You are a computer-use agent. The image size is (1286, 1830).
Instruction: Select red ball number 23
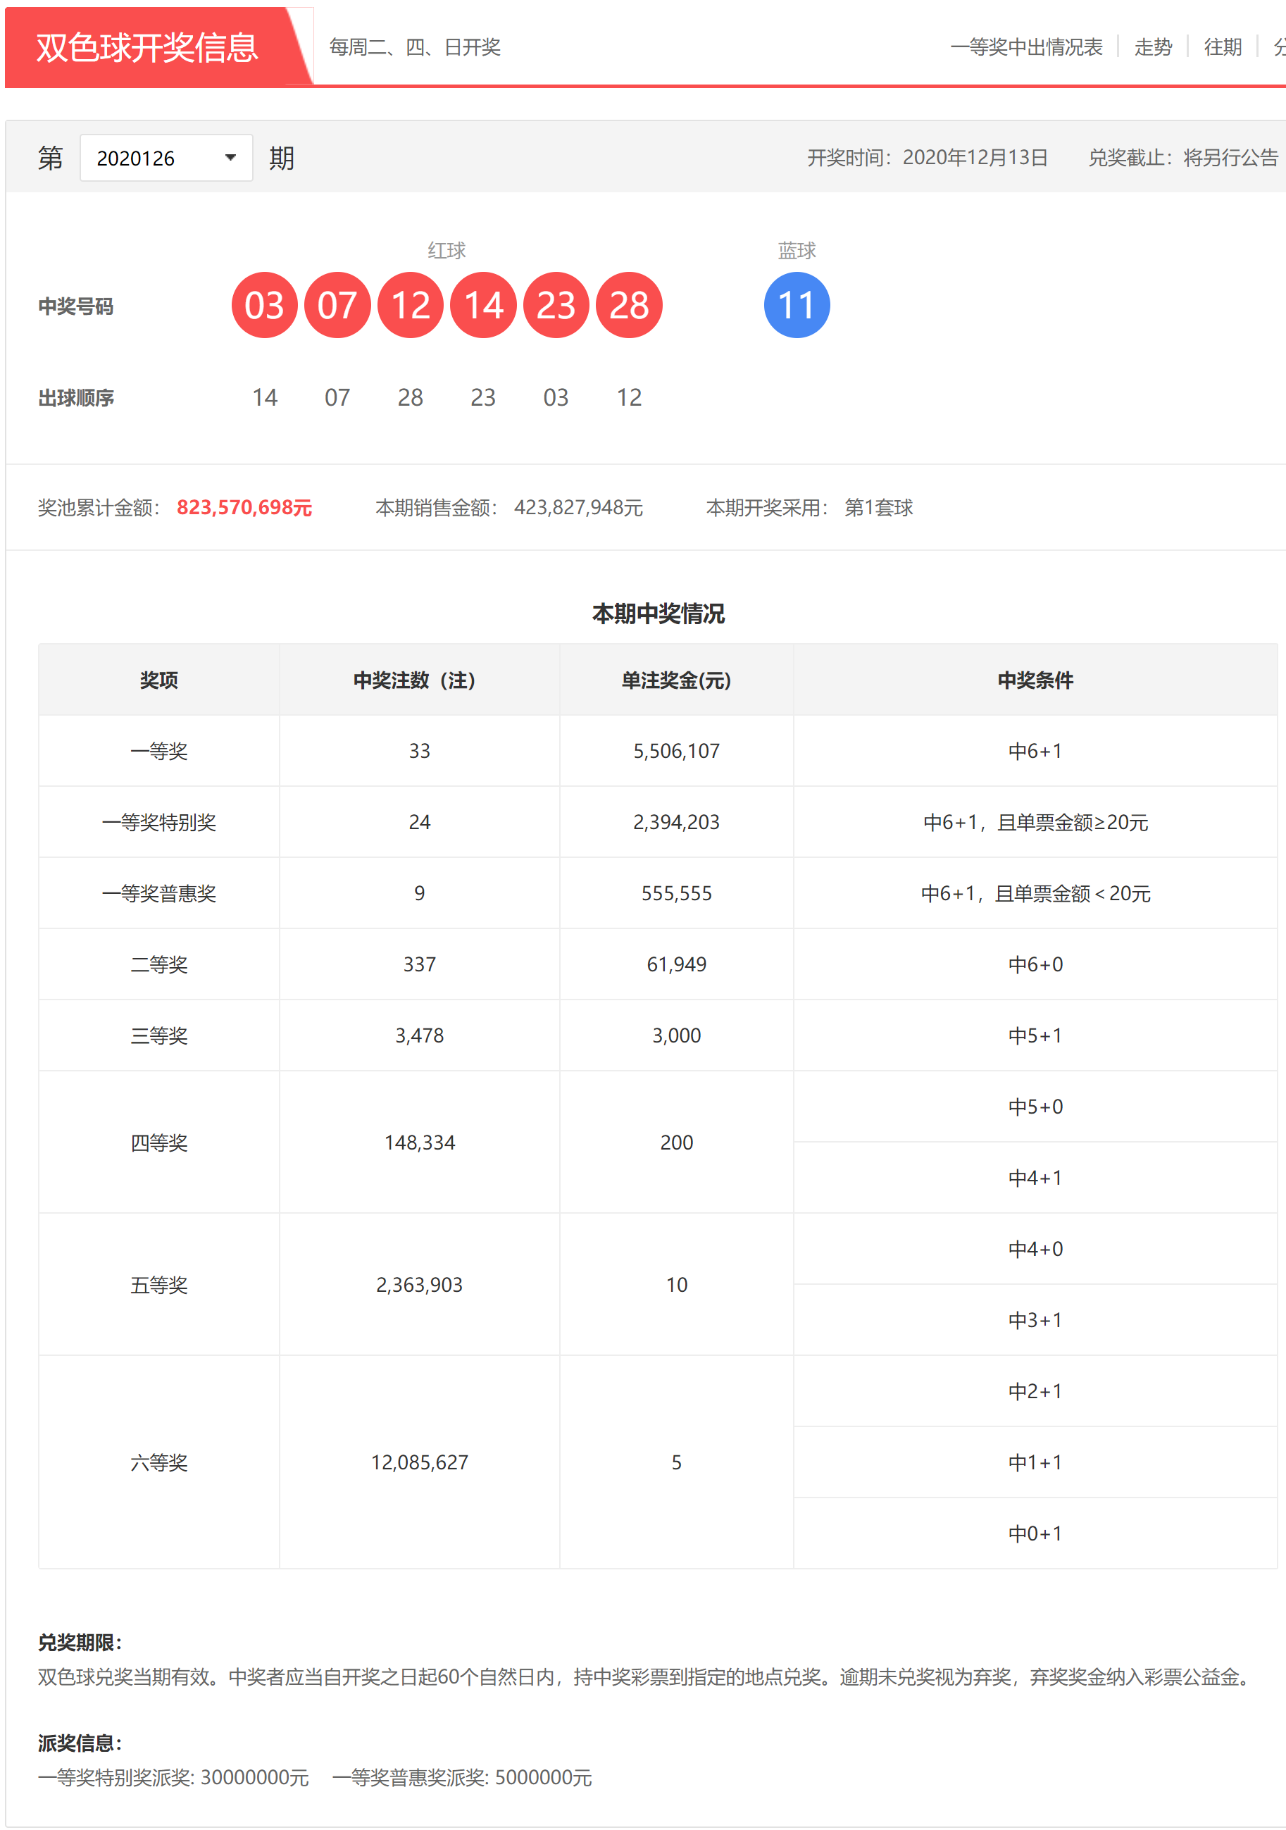coord(556,305)
